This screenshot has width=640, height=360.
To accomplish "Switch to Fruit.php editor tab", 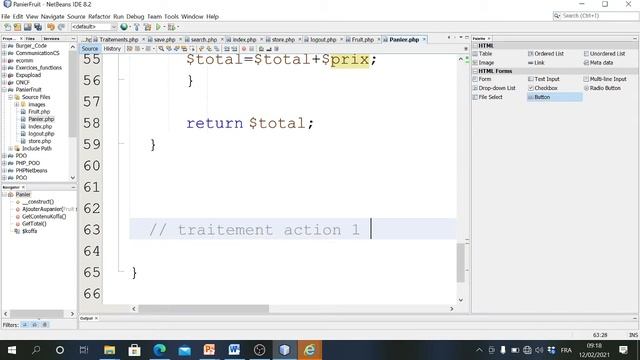I will (362, 40).
